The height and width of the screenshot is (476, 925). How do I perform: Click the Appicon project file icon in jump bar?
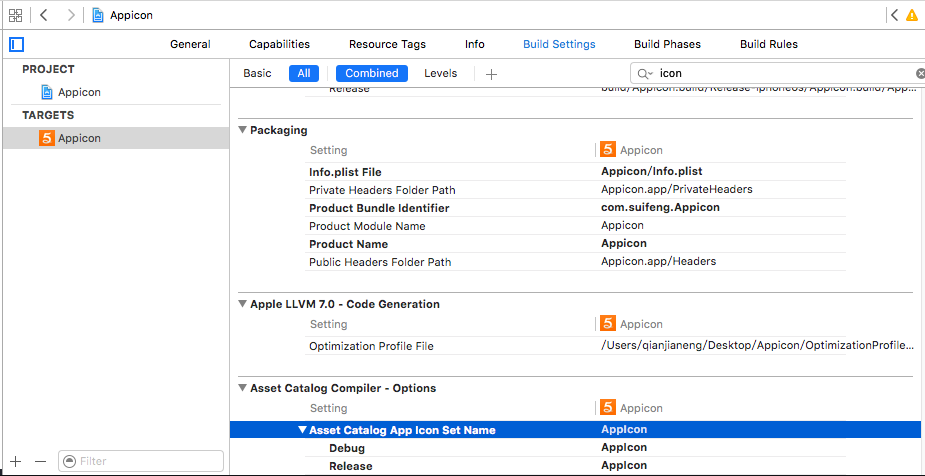[98, 15]
